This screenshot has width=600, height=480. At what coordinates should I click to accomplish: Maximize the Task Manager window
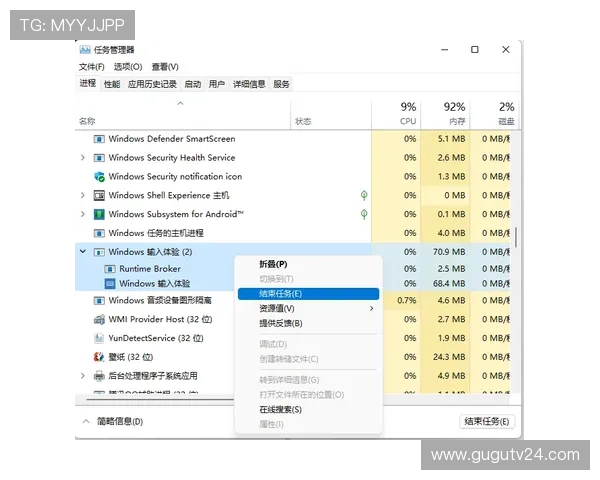(x=474, y=50)
